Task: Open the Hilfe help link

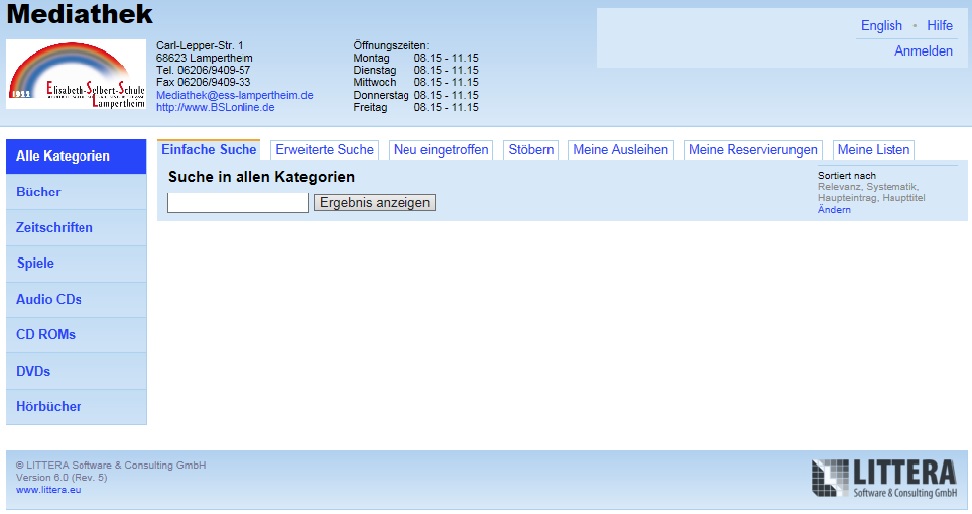Action: [x=940, y=26]
